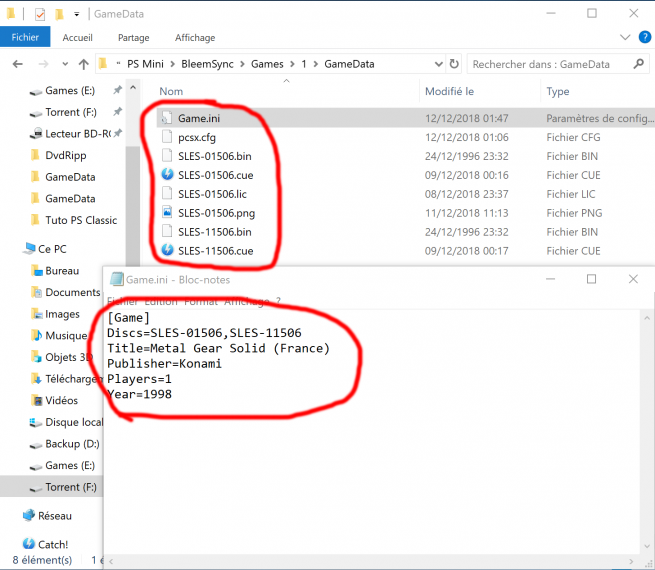This screenshot has width=655, height=570.
Task: Open Vidéos in navigation pane
Action: click(x=61, y=400)
